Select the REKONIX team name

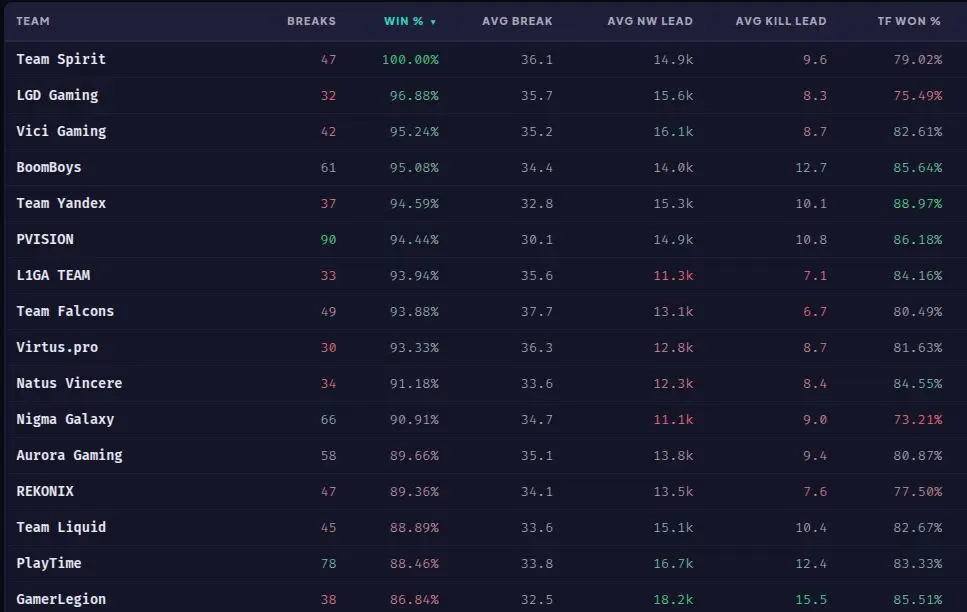(45, 491)
